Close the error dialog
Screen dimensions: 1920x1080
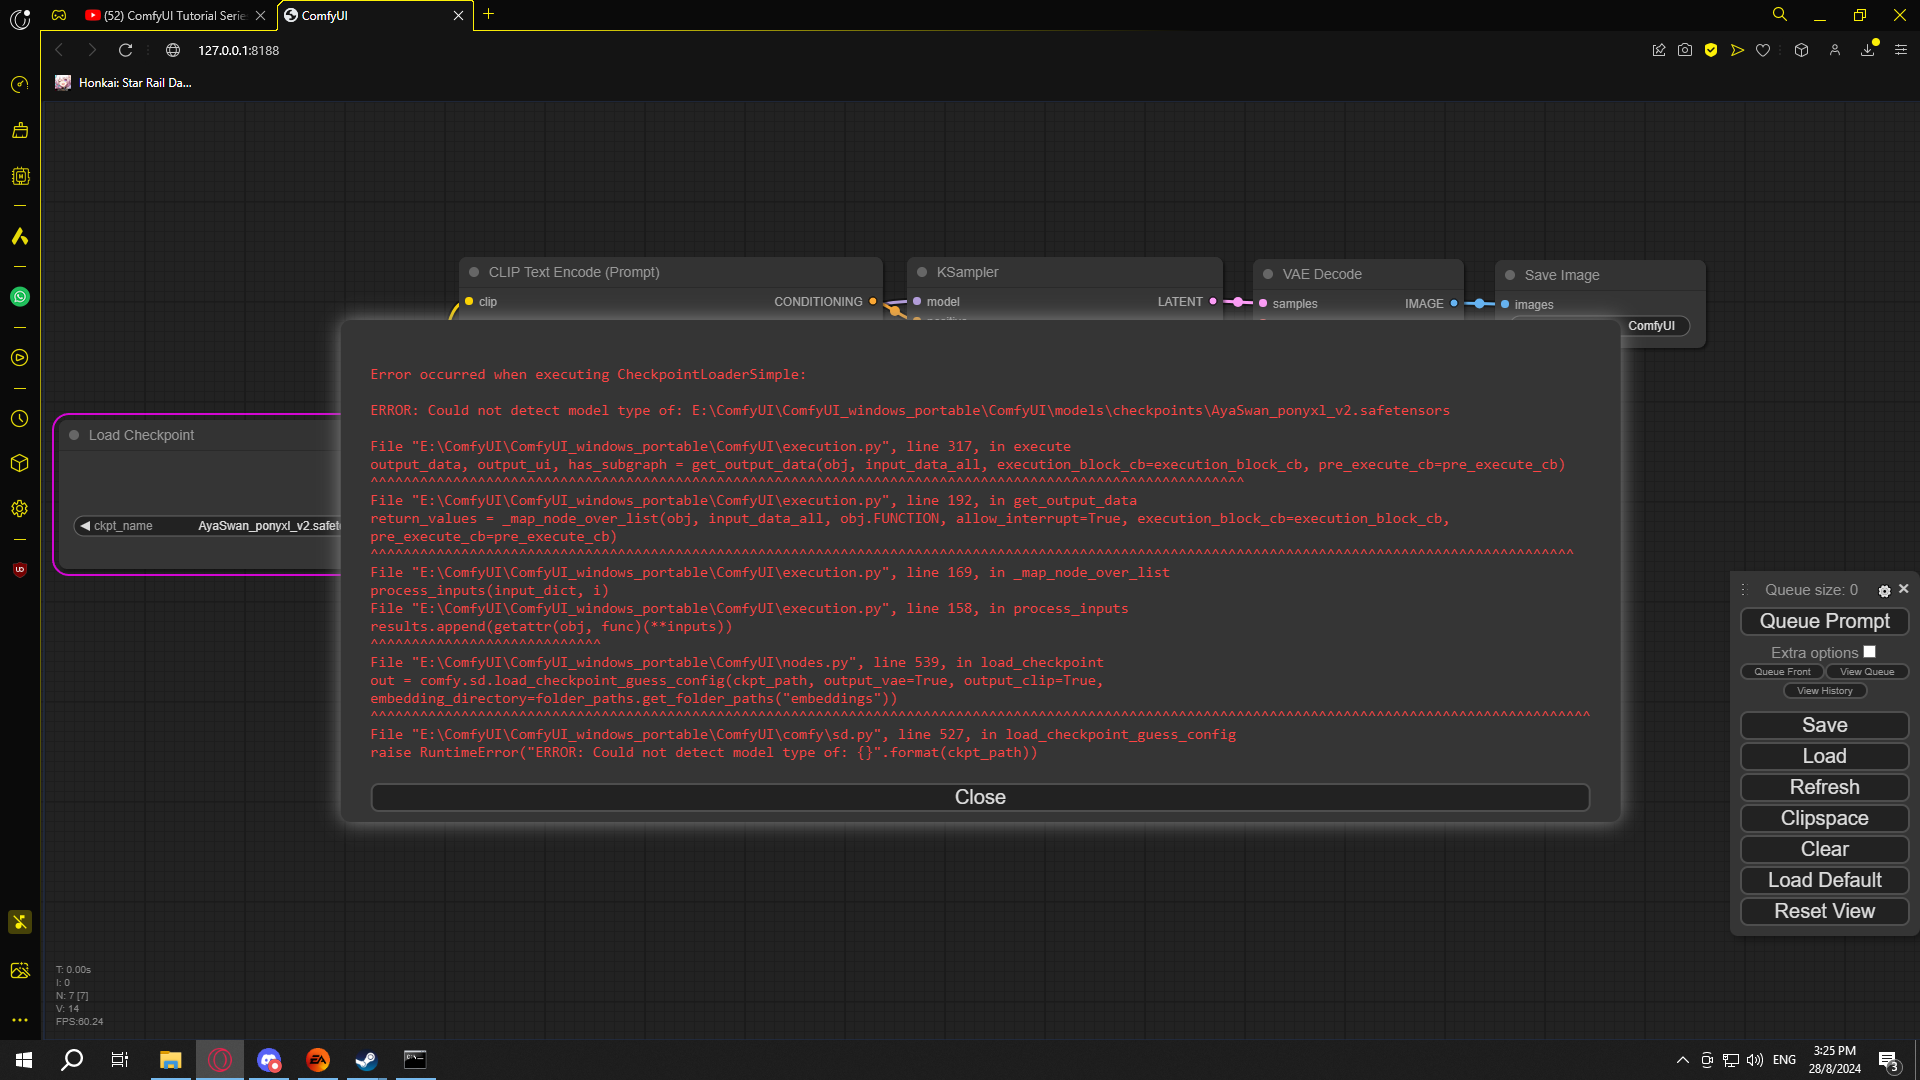click(980, 797)
